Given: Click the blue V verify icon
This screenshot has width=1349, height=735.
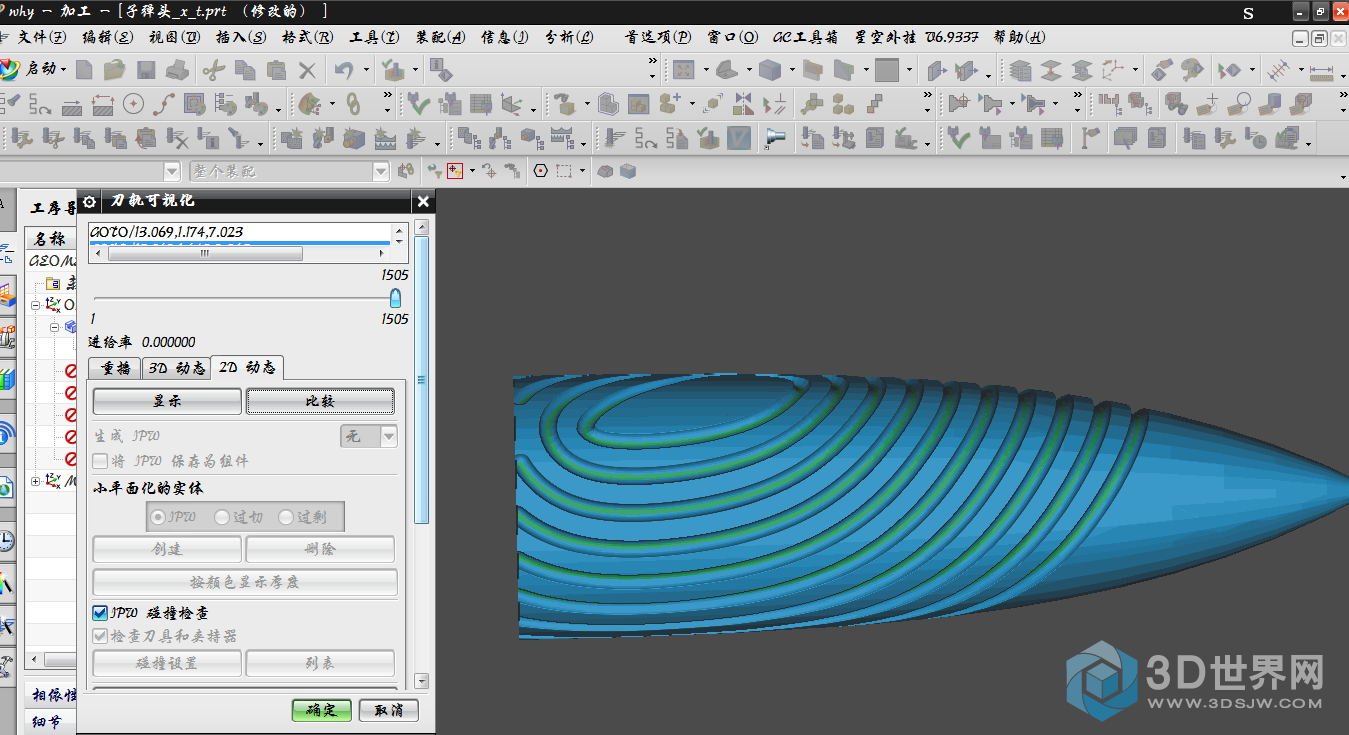Looking at the screenshot, I should coord(738,137).
